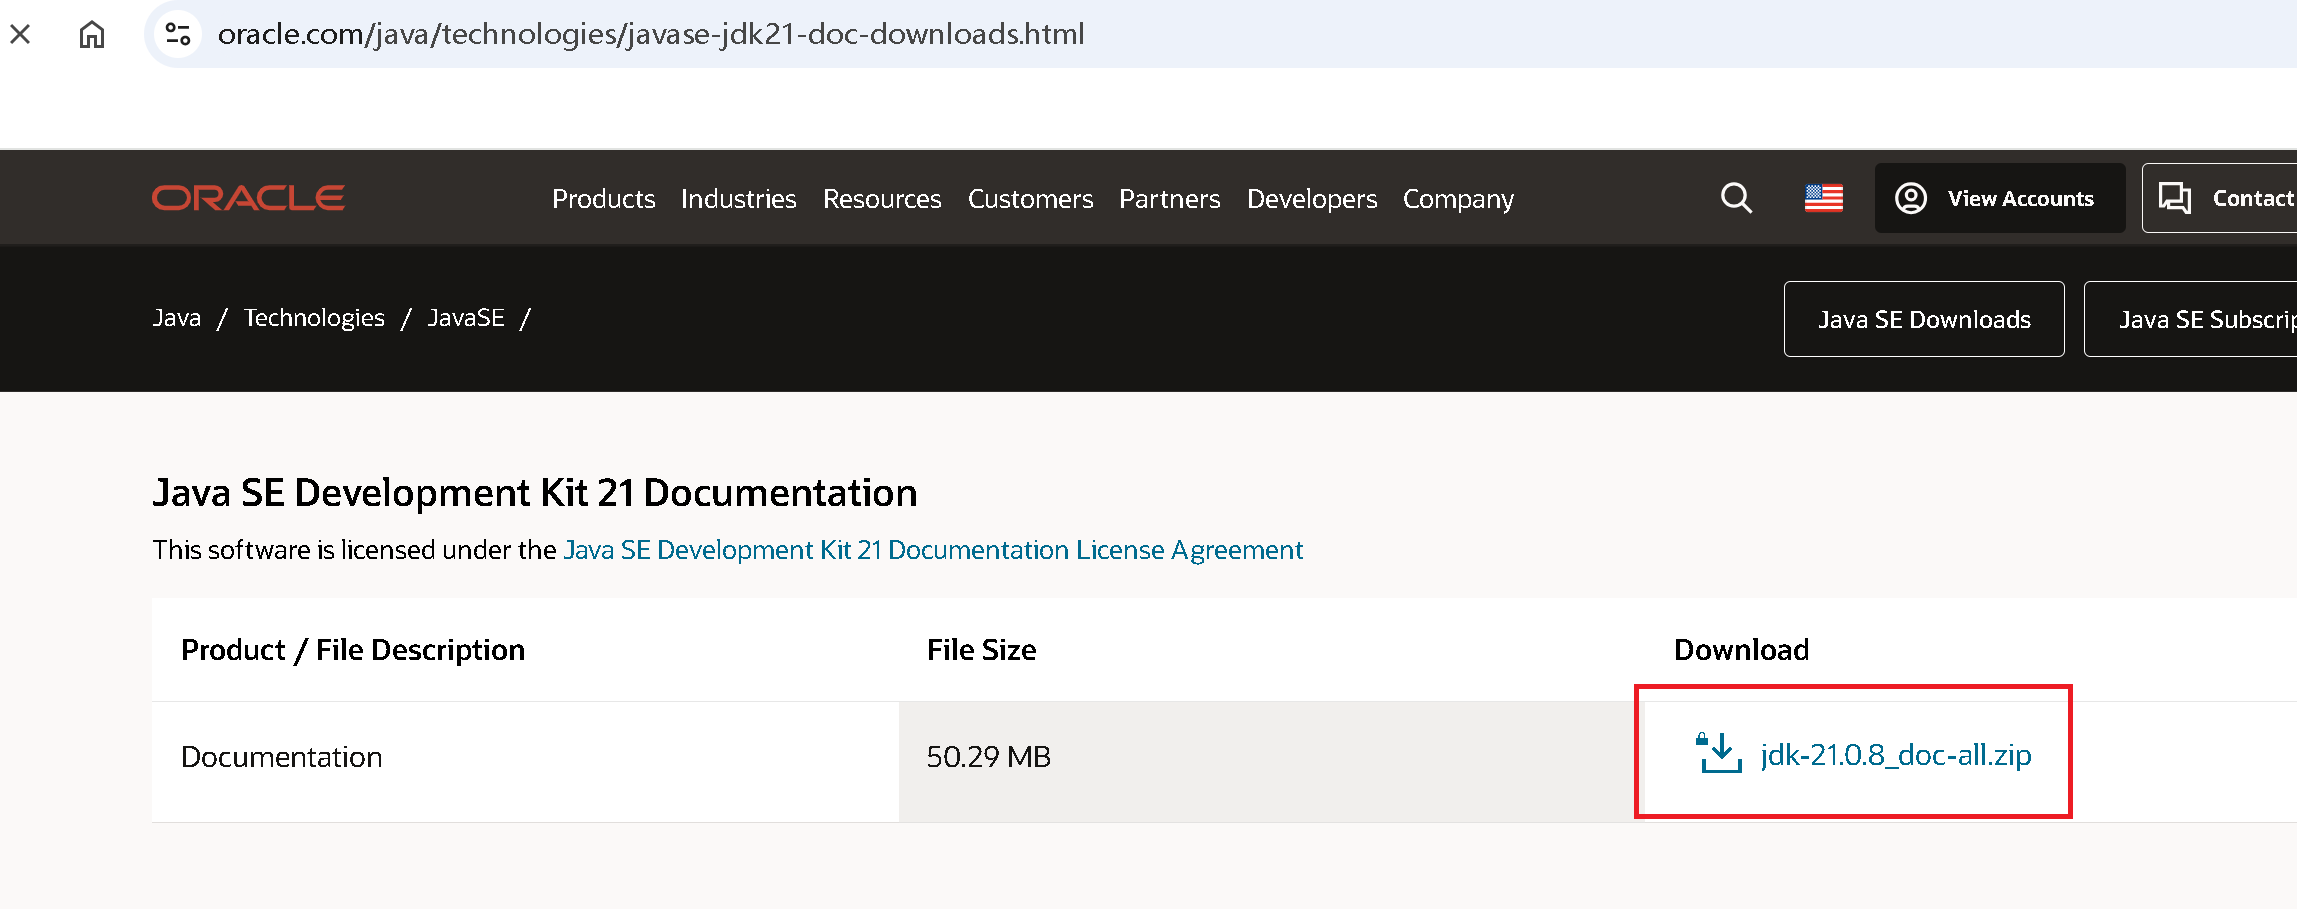Open the Developers menu
Image resolution: width=2297 pixels, height=909 pixels.
(x=1312, y=199)
